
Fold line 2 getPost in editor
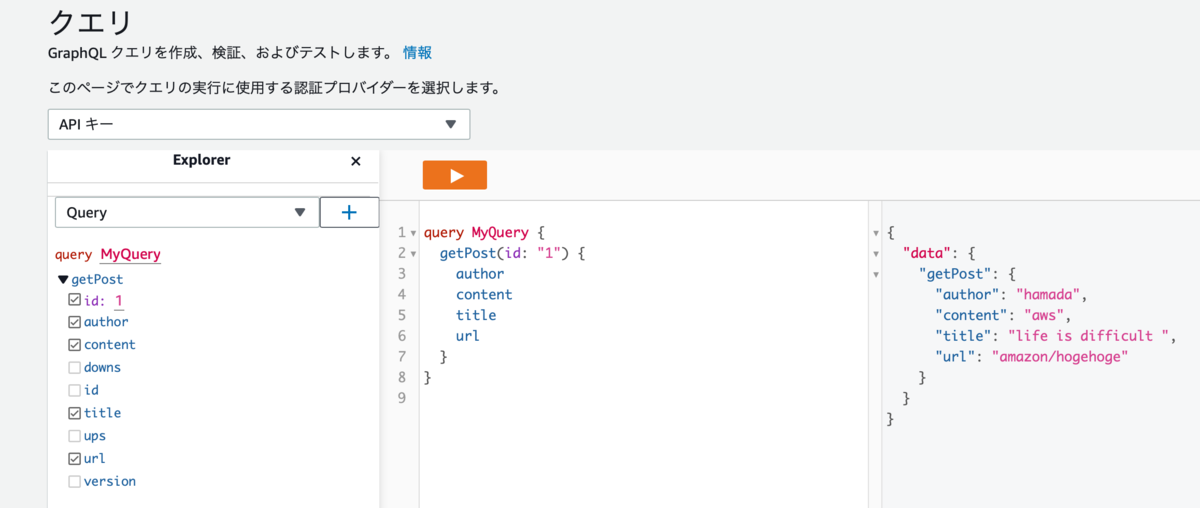(414, 254)
